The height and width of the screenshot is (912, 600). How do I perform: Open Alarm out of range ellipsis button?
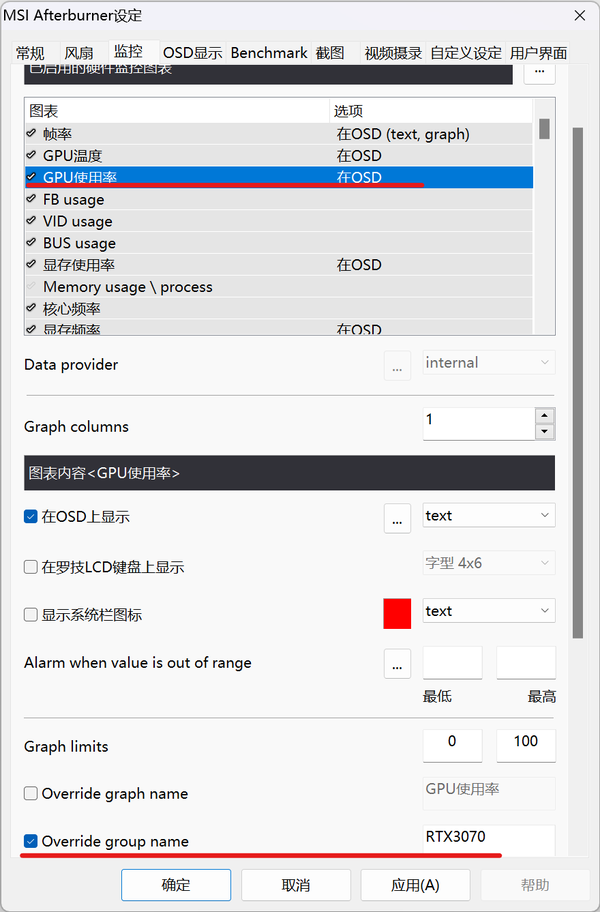397,662
